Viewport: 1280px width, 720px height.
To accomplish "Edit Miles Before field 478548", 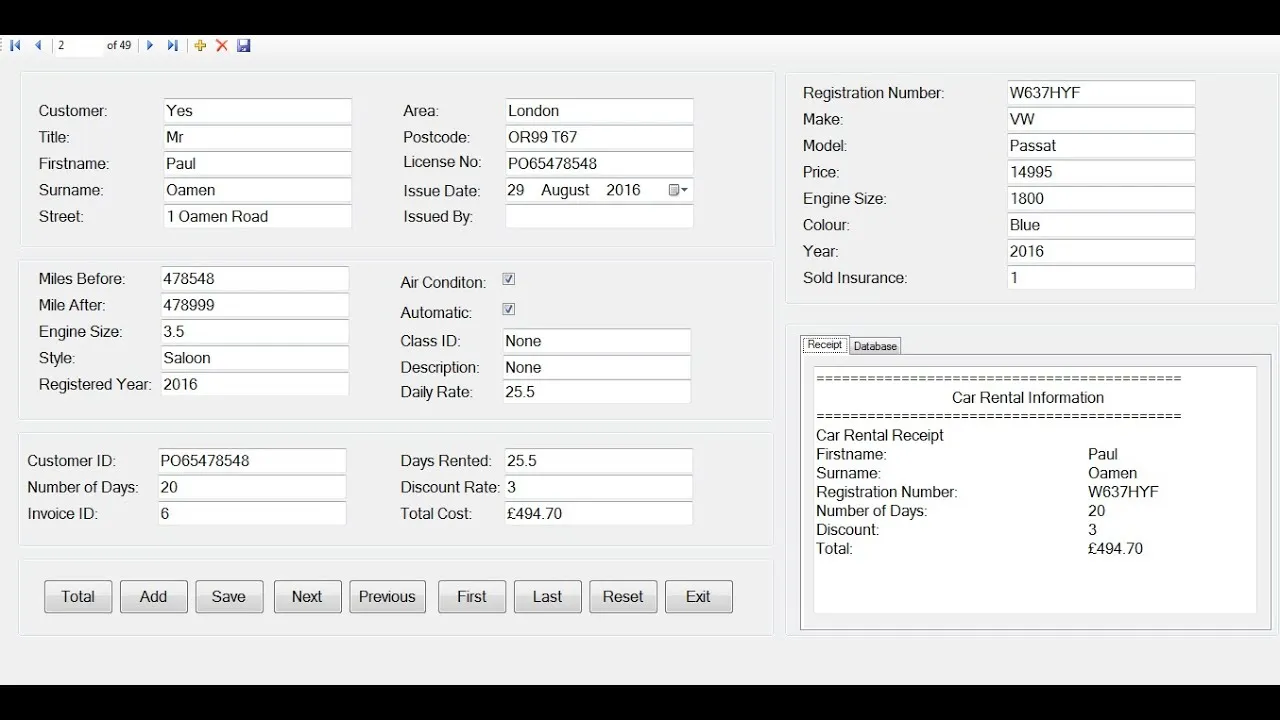I will pos(255,279).
